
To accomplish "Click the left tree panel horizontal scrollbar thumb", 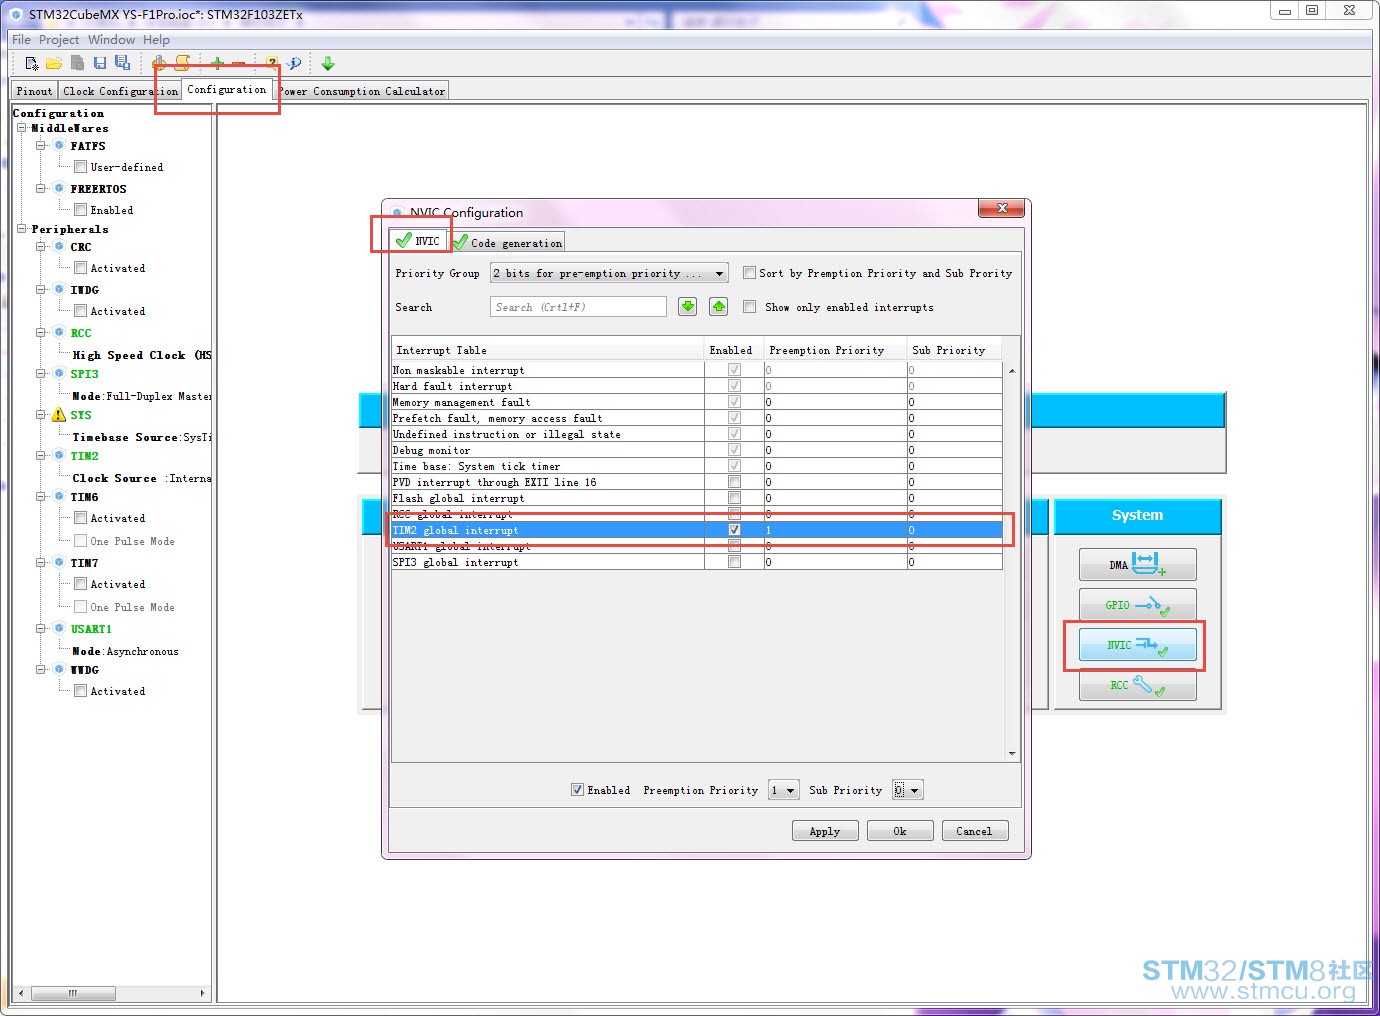I will (x=72, y=993).
